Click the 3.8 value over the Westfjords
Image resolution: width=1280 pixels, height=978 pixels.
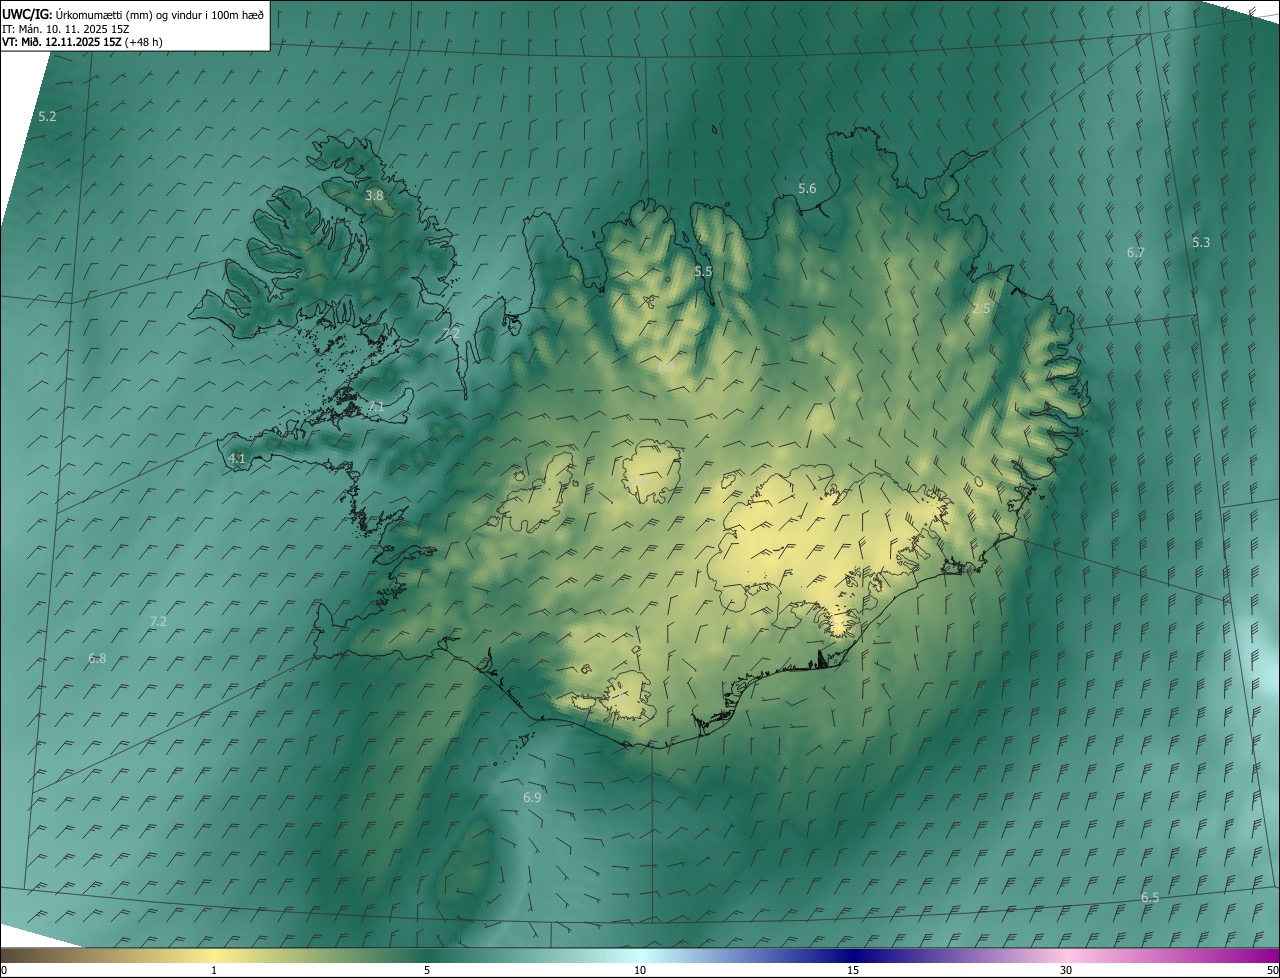tap(374, 196)
